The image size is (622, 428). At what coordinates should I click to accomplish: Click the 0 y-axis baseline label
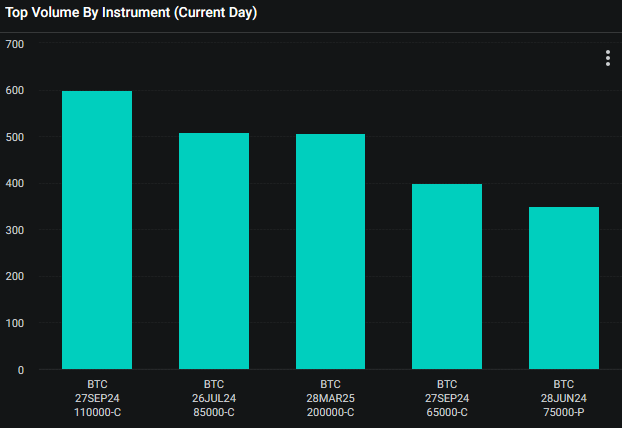pyautogui.click(x=21, y=370)
